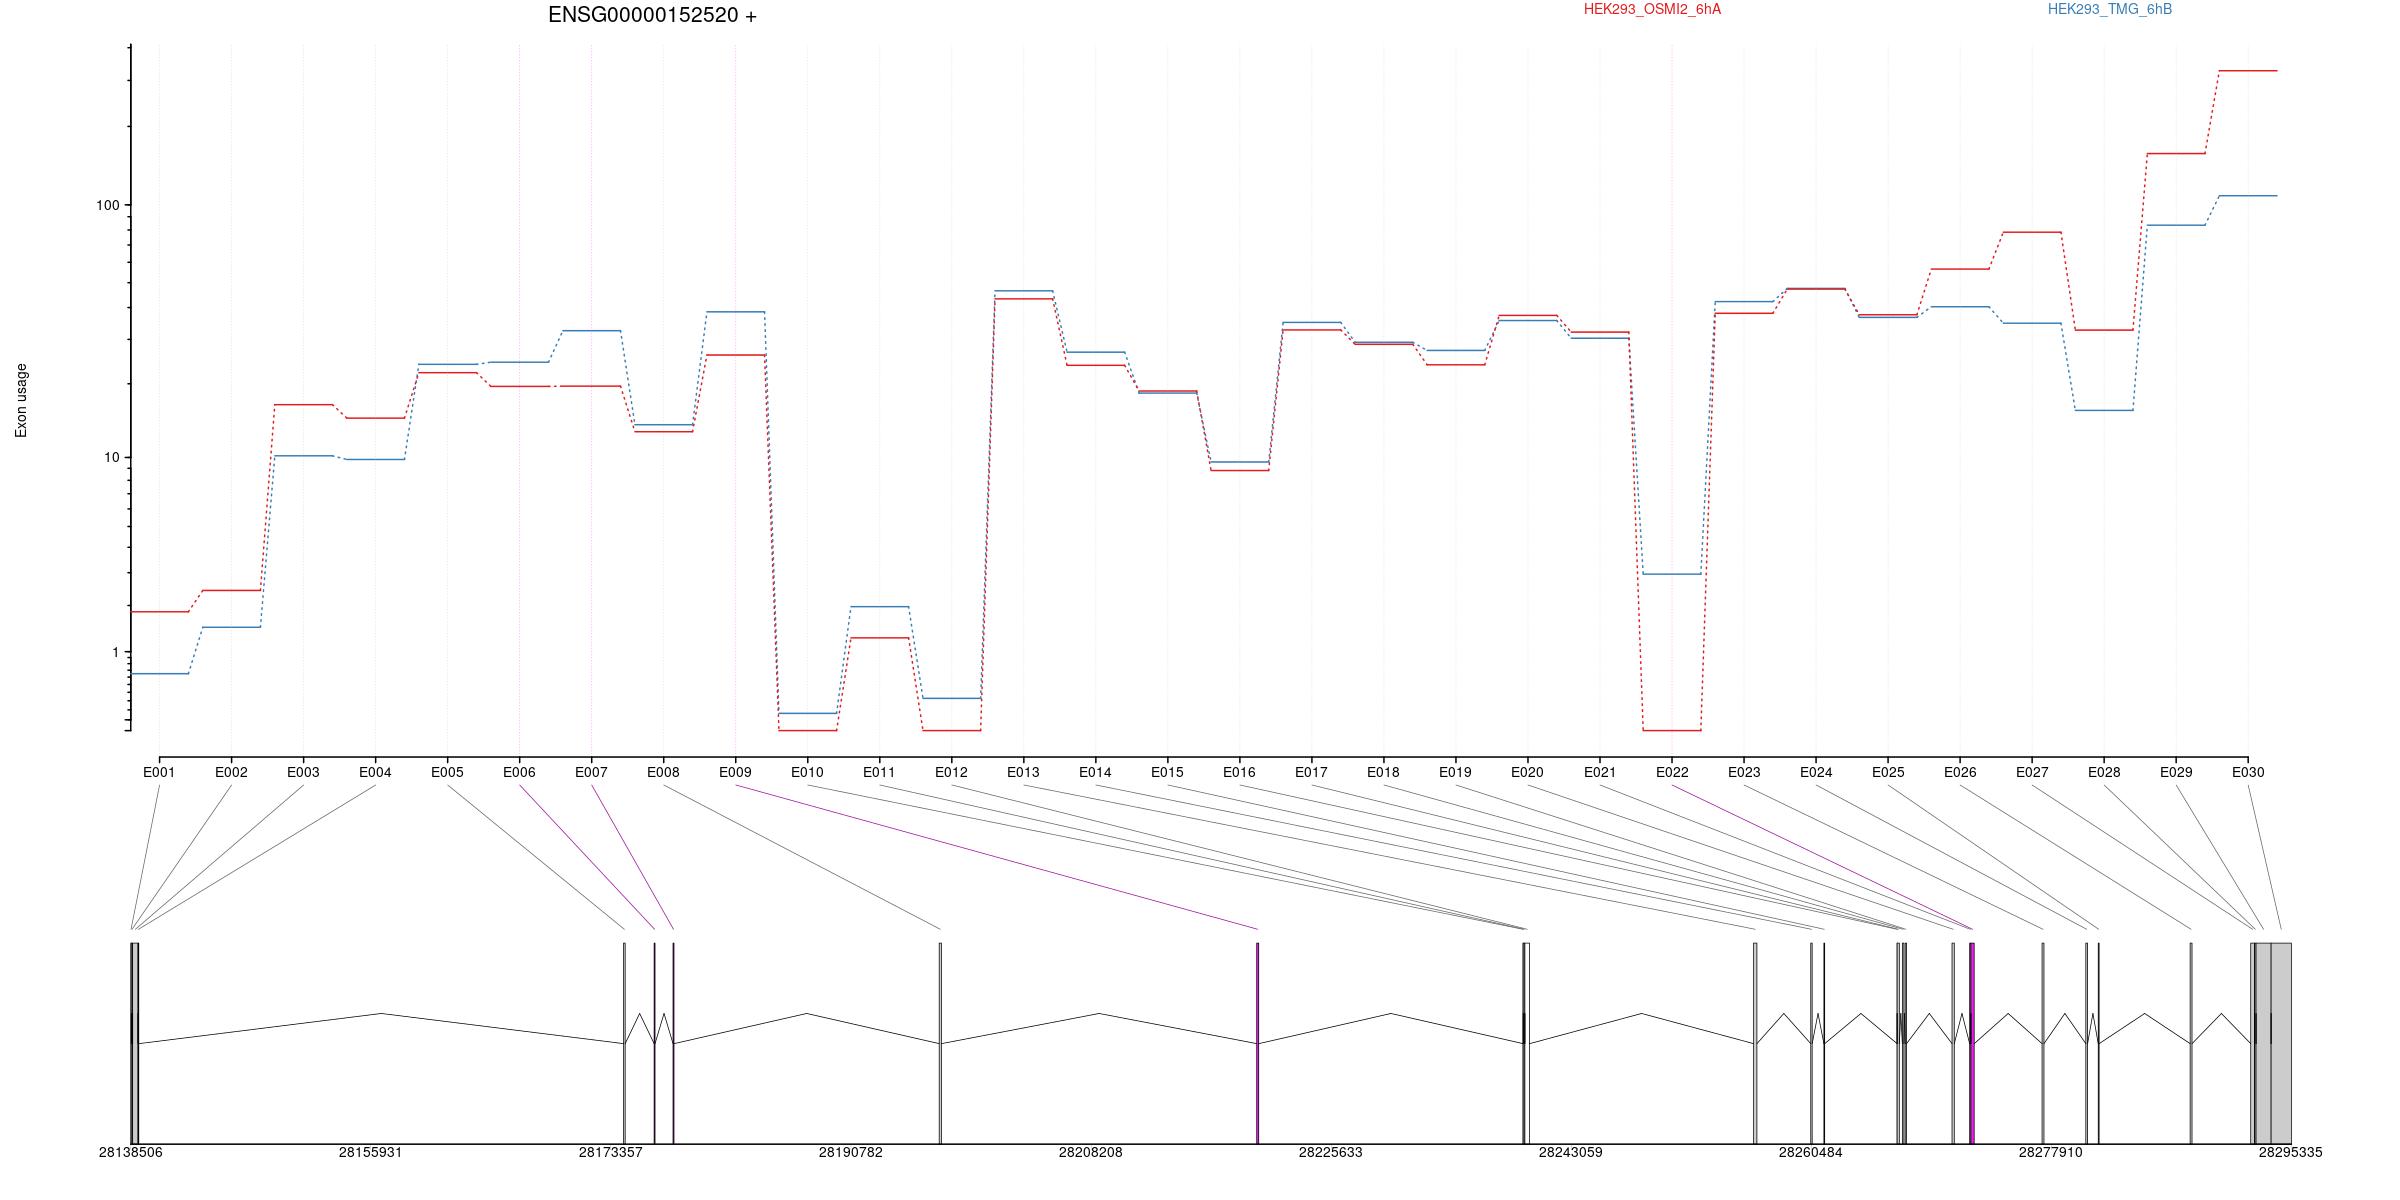Select exon label E004

click(x=375, y=772)
